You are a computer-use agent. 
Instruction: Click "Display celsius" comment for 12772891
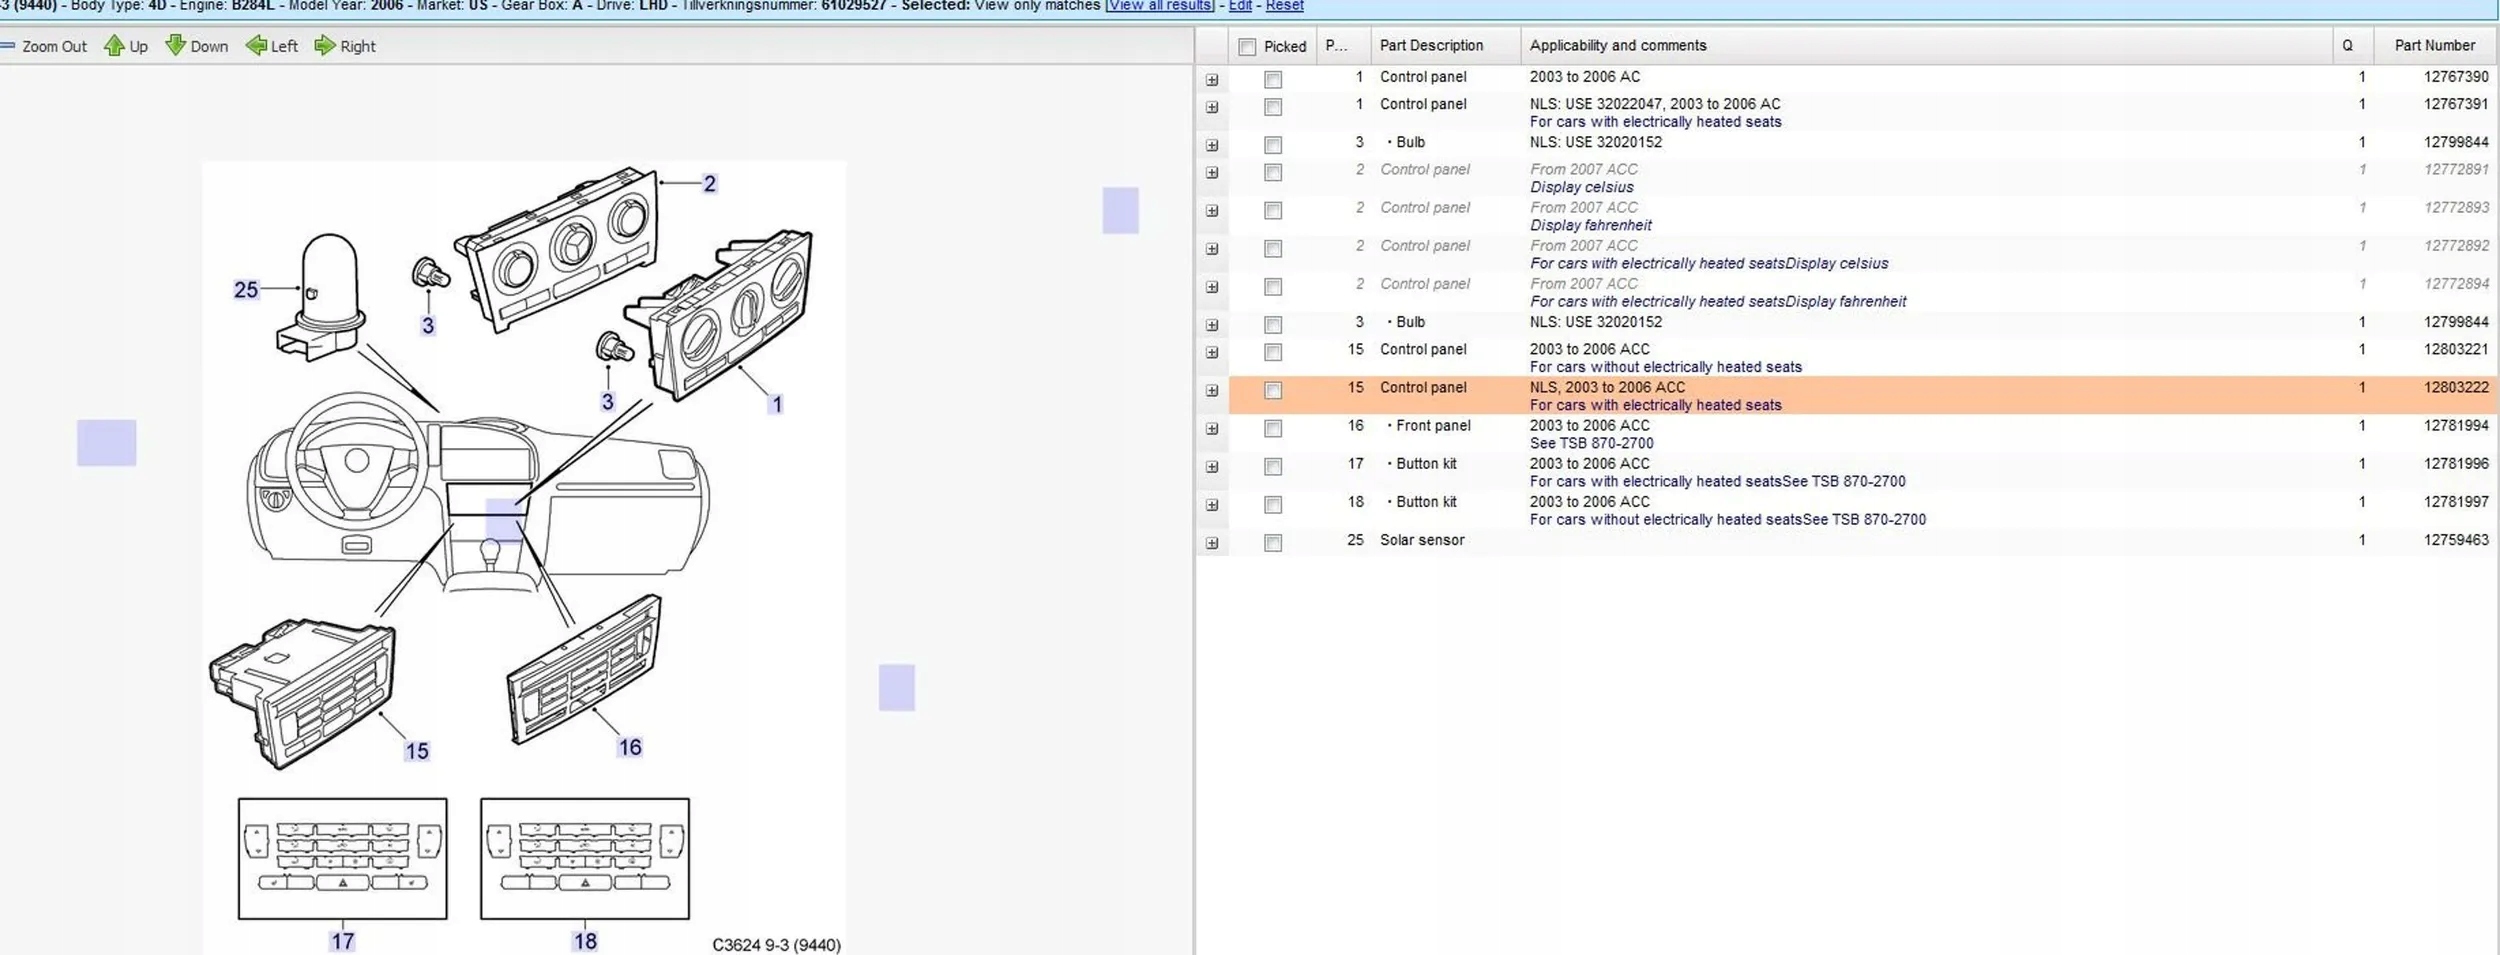[x=1582, y=188]
